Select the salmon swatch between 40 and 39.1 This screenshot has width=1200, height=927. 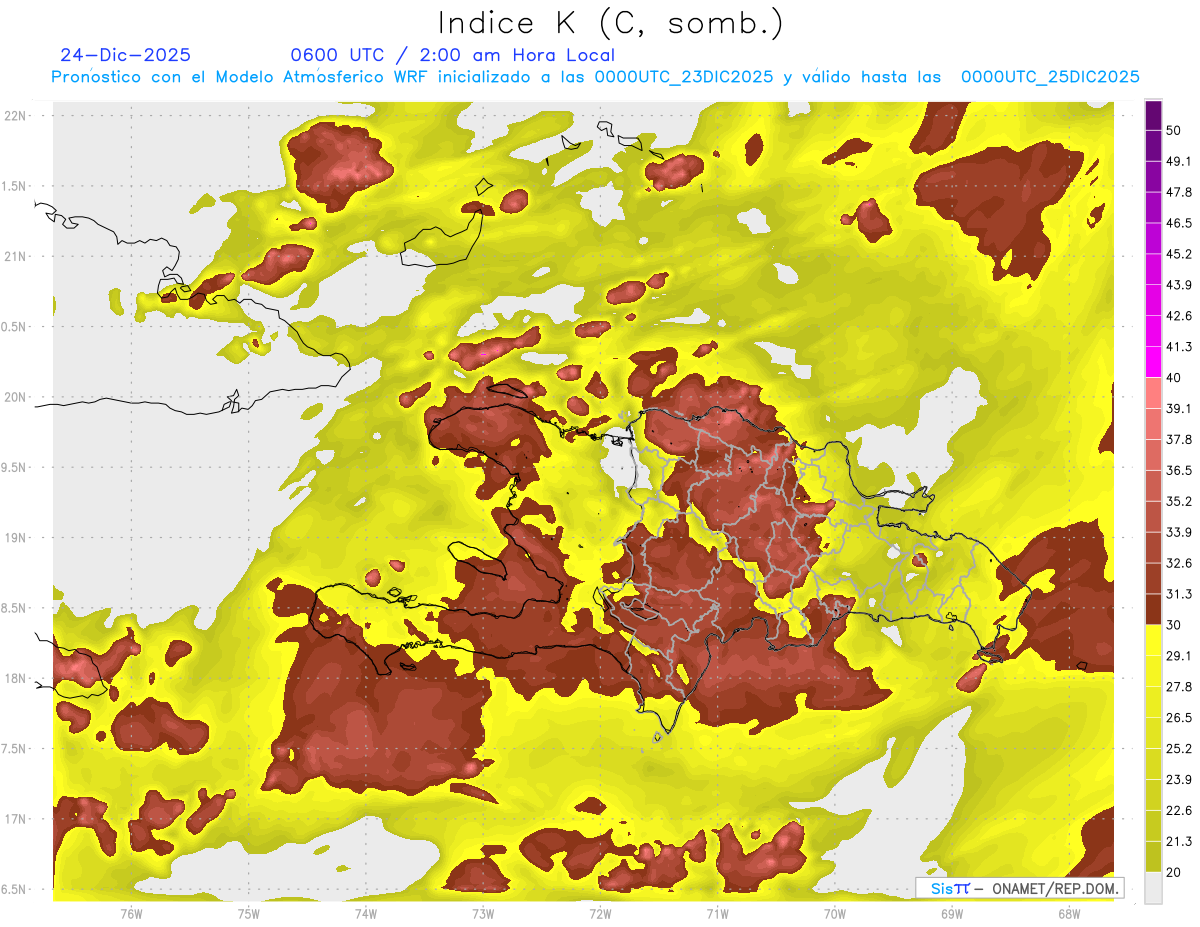(x=1153, y=393)
